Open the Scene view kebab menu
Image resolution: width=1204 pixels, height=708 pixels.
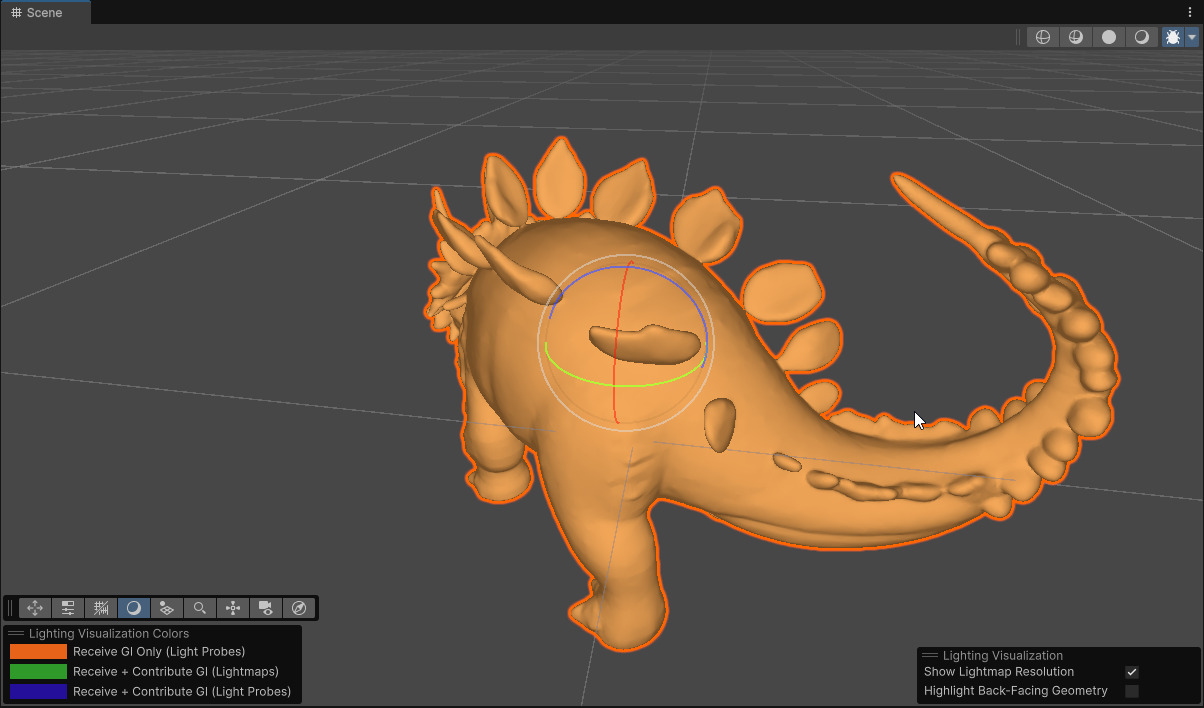tap(1190, 12)
